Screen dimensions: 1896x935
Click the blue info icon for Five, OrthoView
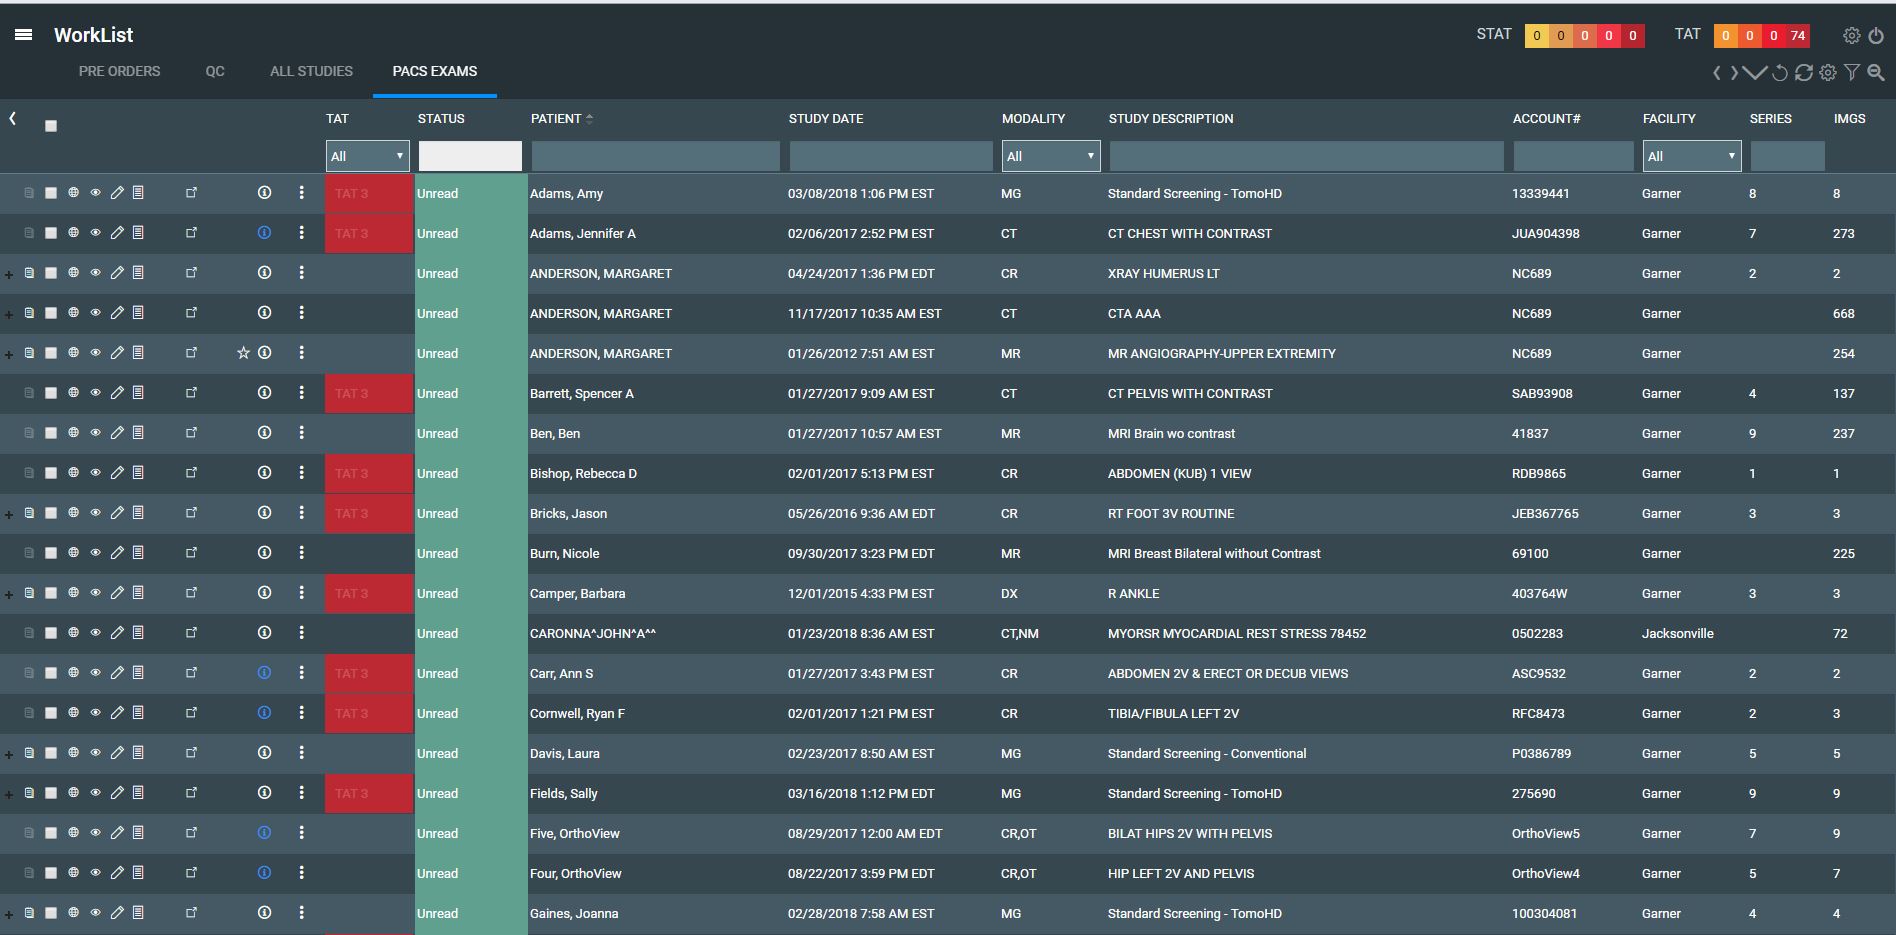264,833
